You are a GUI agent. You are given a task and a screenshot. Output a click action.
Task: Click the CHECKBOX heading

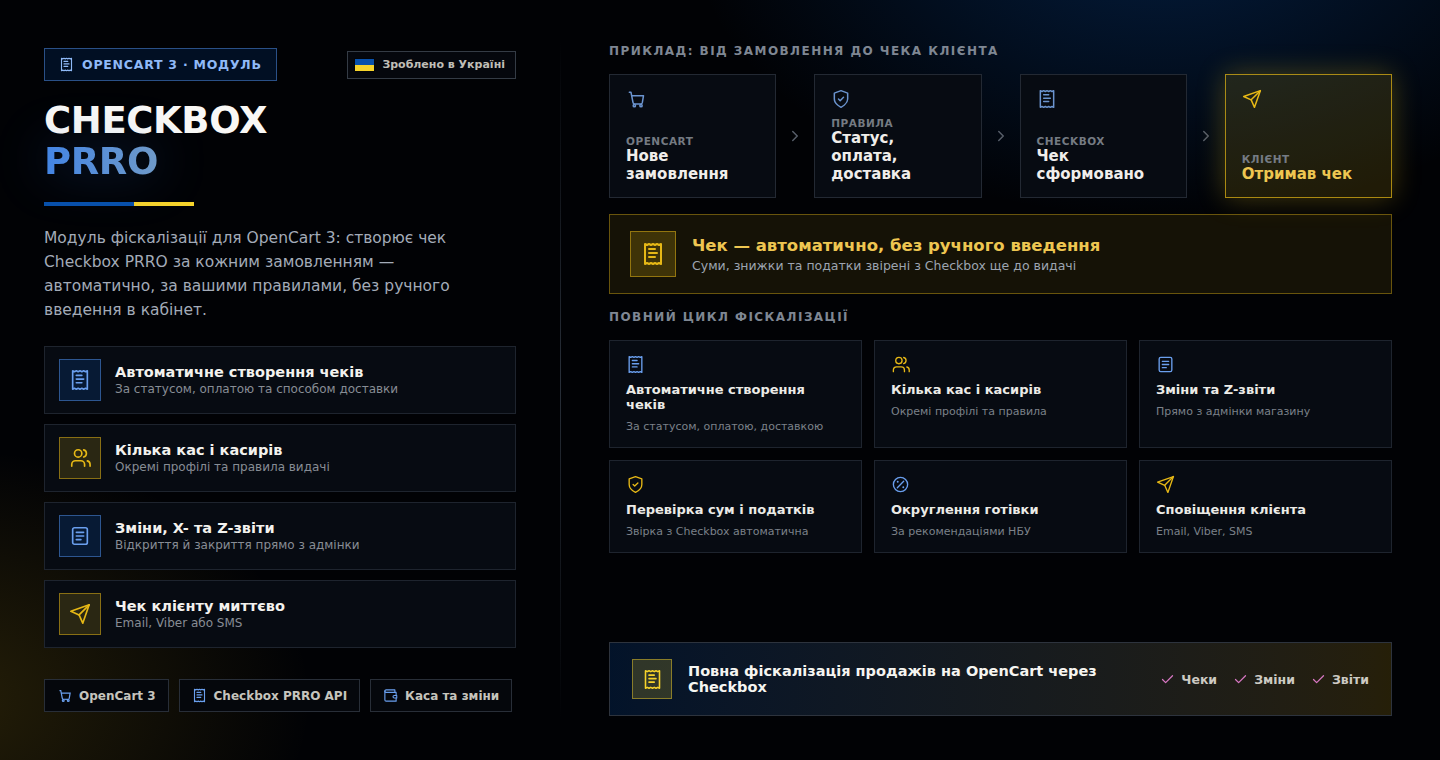[156, 121]
